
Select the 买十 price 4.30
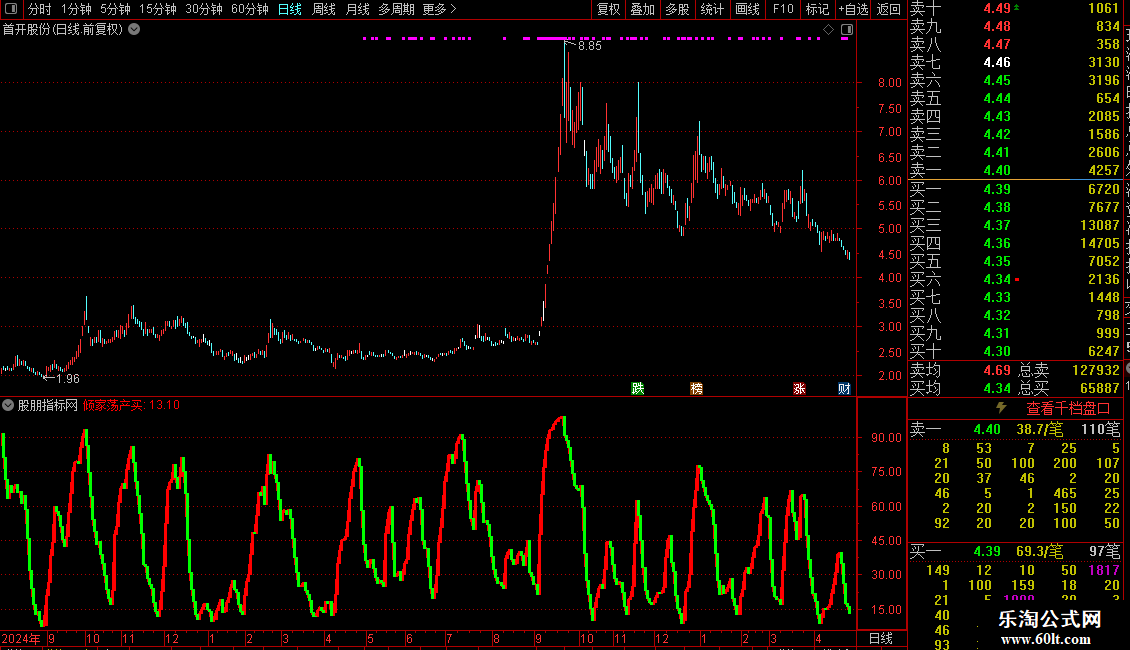(997, 352)
